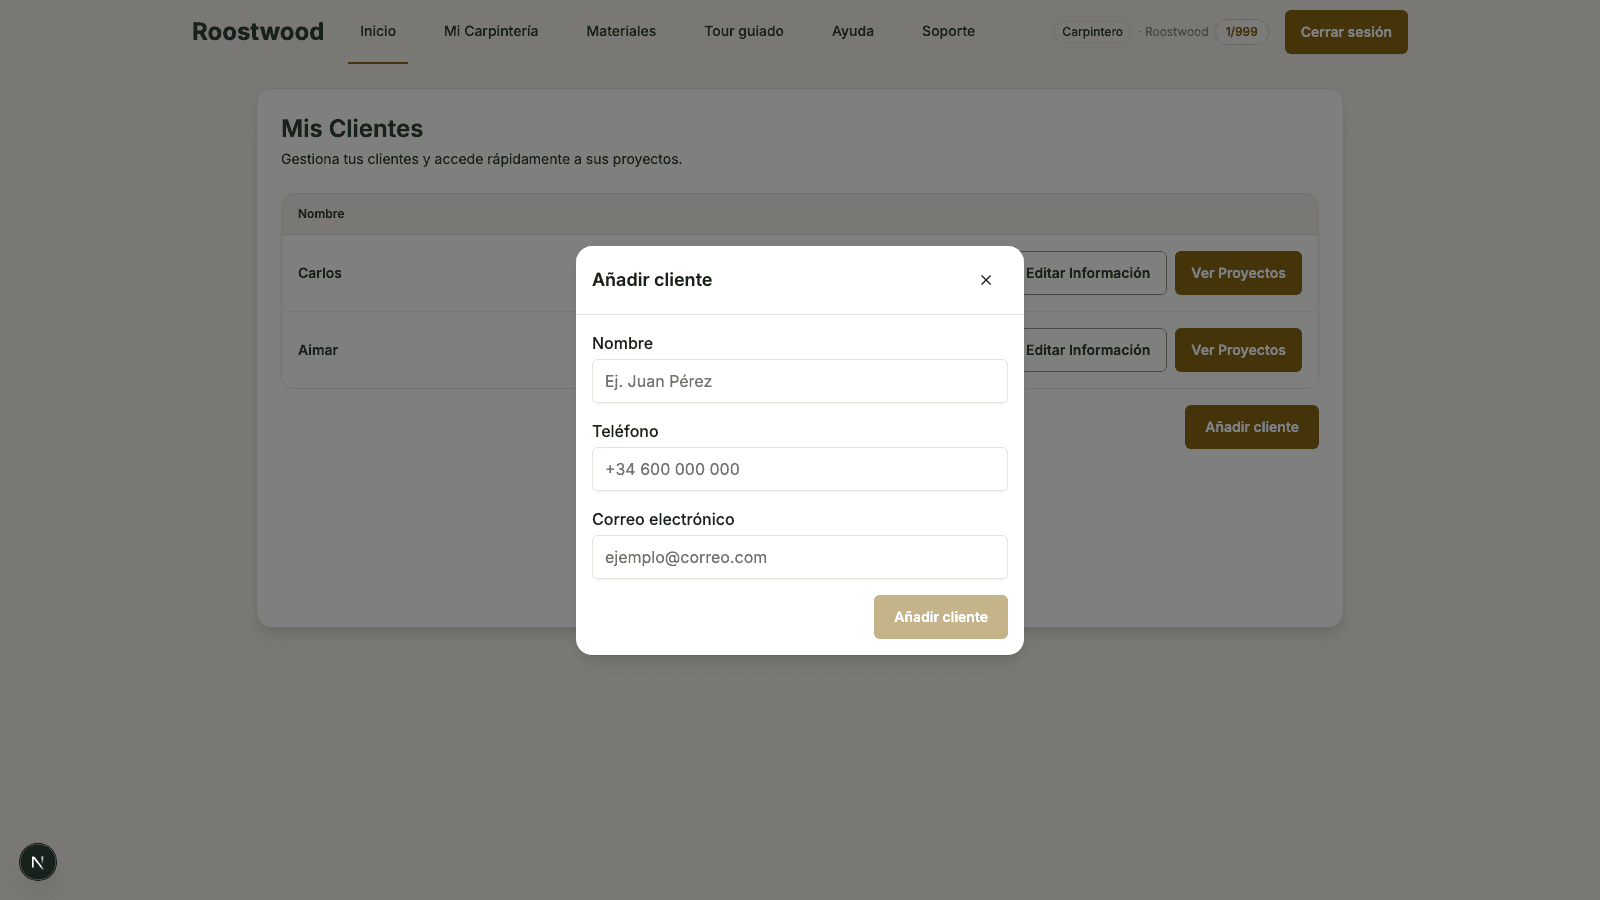Open Ver Proyectos for Carlos
The width and height of the screenshot is (1600, 900).
(1238, 273)
